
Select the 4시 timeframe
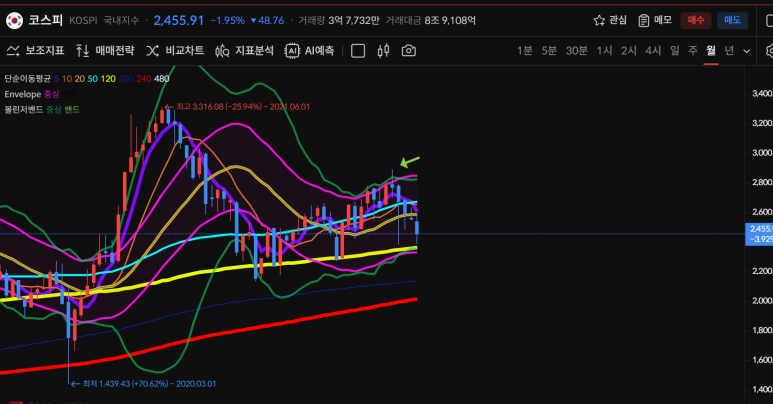[653, 50]
